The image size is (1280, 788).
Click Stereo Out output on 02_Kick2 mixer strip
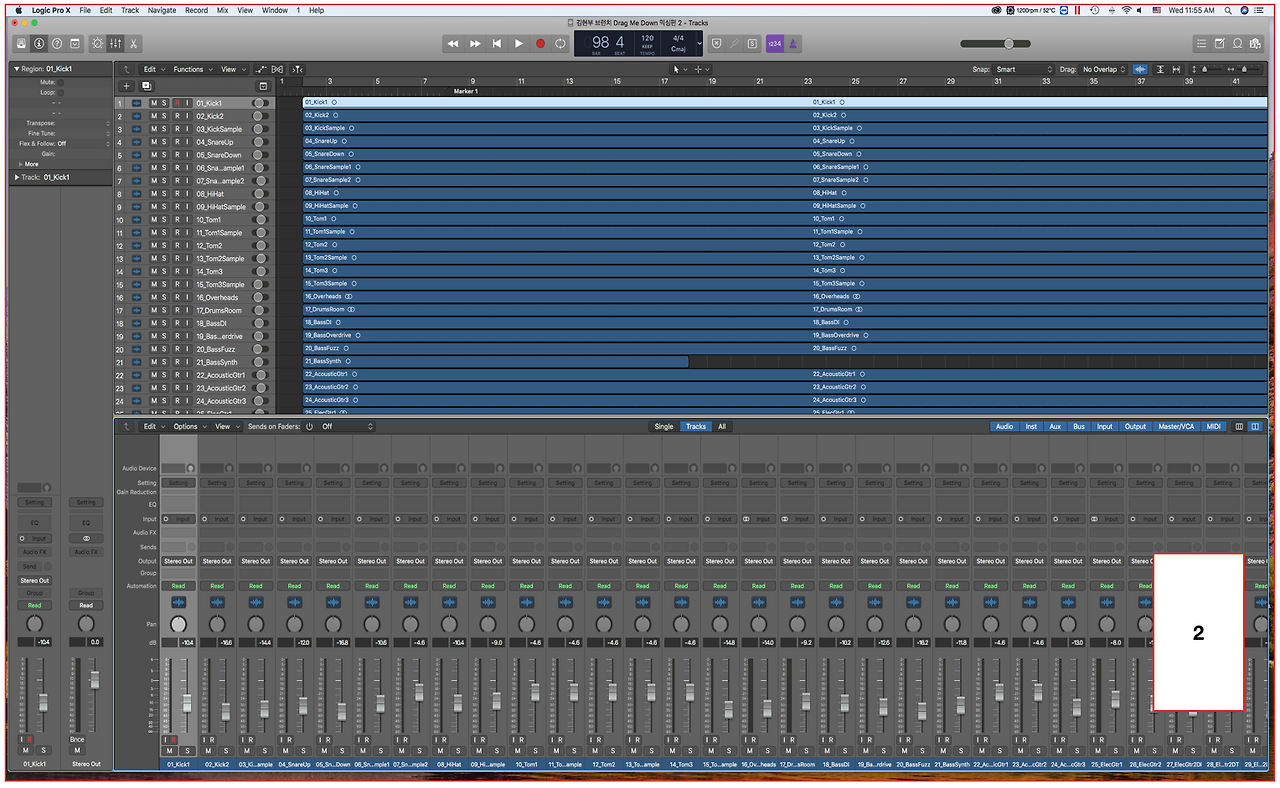click(217, 561)
